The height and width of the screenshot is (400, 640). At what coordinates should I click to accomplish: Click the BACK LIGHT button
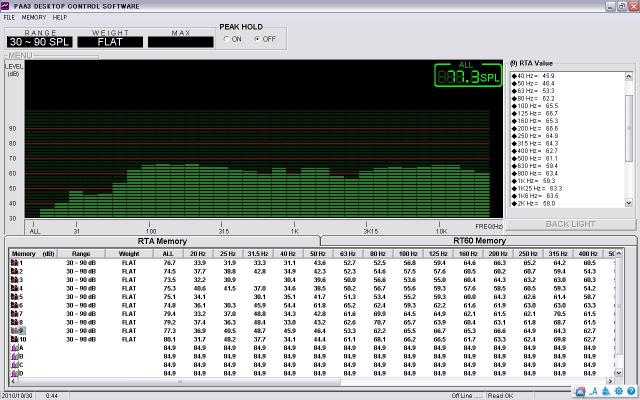coord(571,224)
